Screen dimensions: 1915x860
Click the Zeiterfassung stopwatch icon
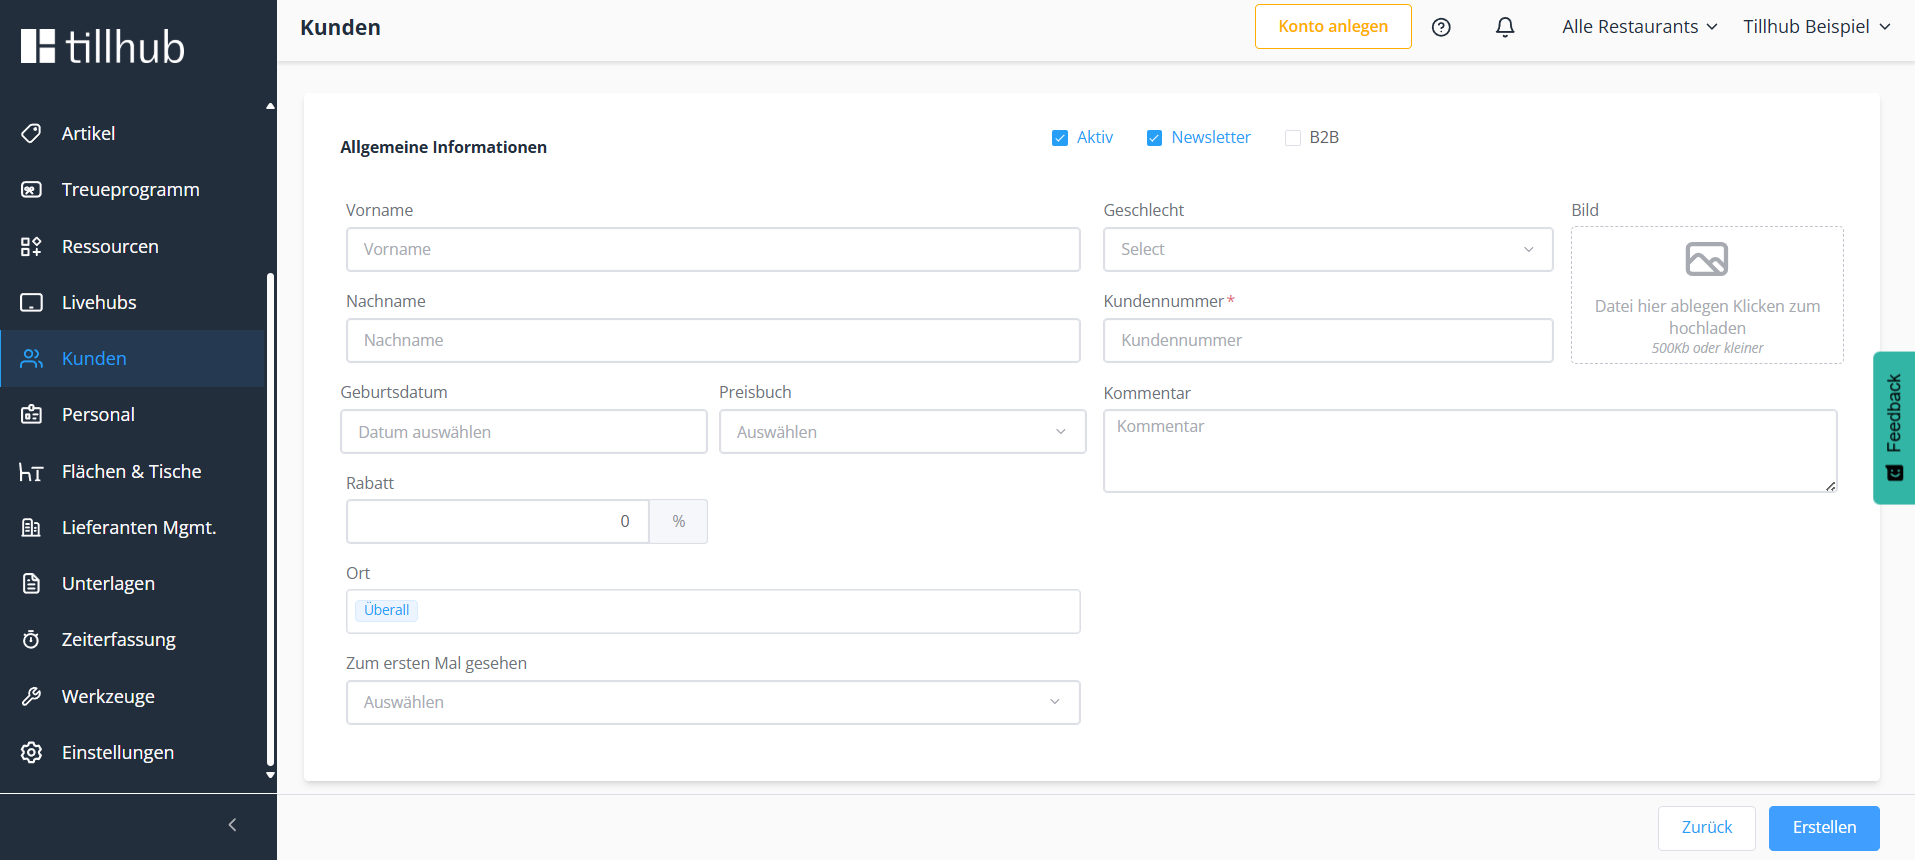[x=31, y=639]
